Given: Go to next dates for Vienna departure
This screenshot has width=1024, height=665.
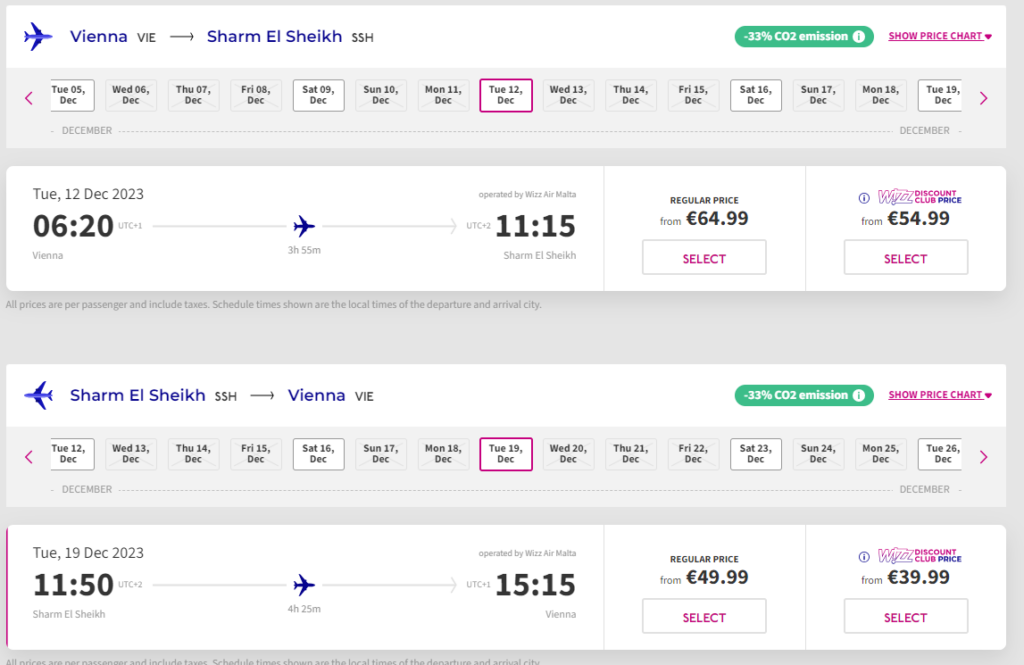Looking at the screenshot, I should tap(983, 98).
